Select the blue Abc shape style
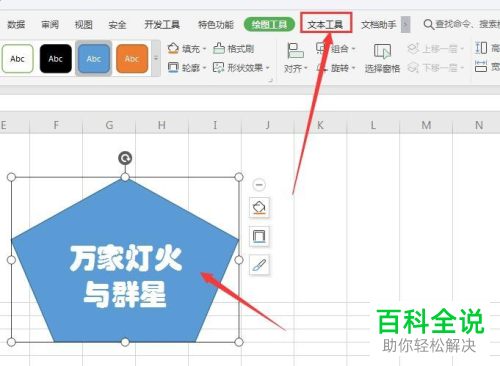Screen dimensions: 500x366 pos(94,59)
